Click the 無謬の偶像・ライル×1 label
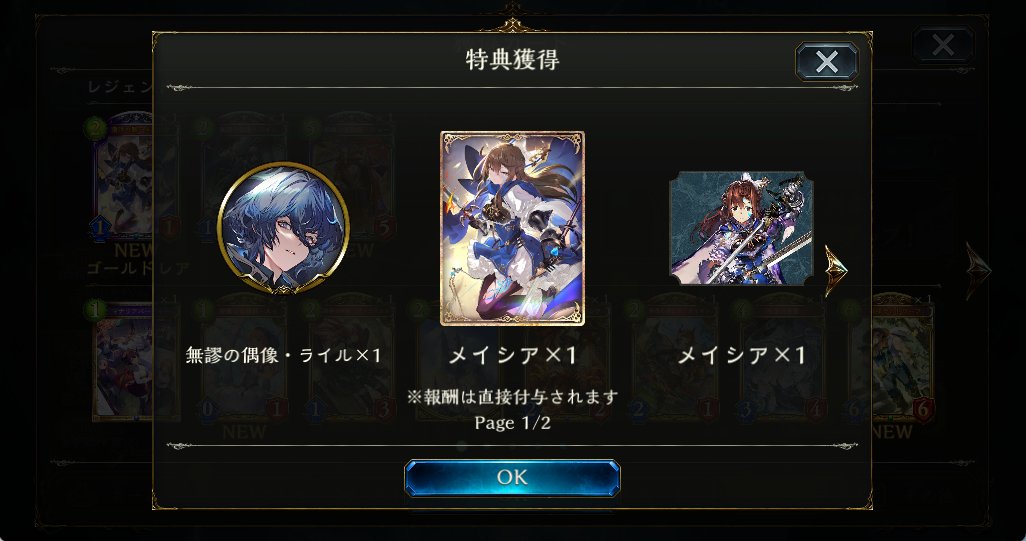 point(283,355)
